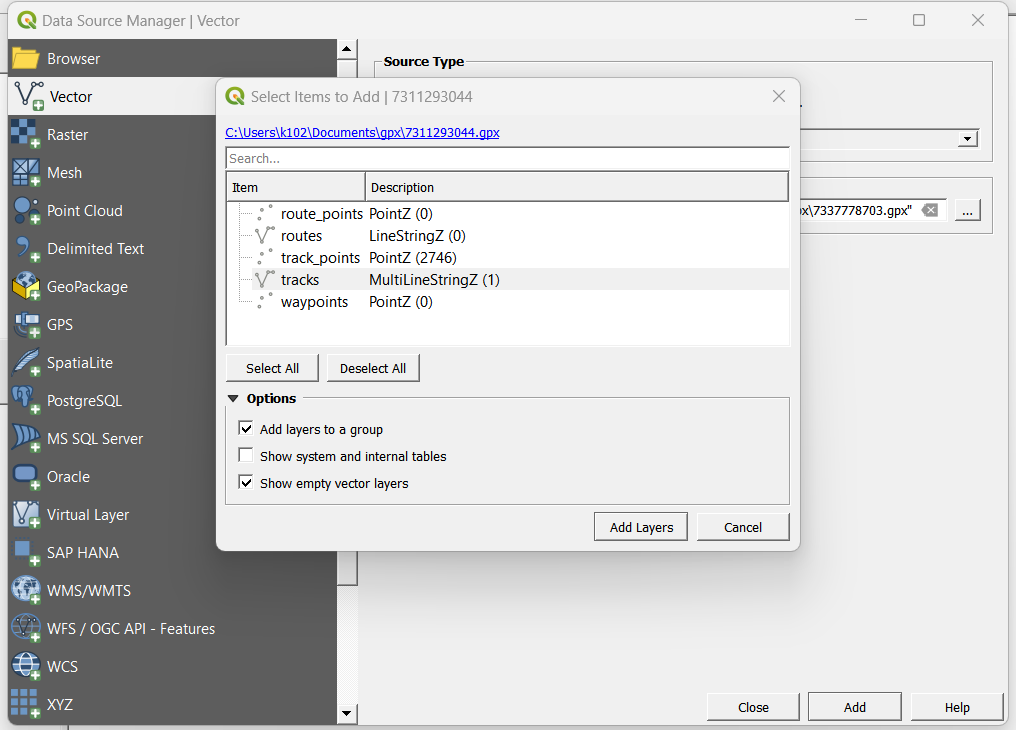
Task: Select the SAP HANA icon
Action: coord(26,553)
